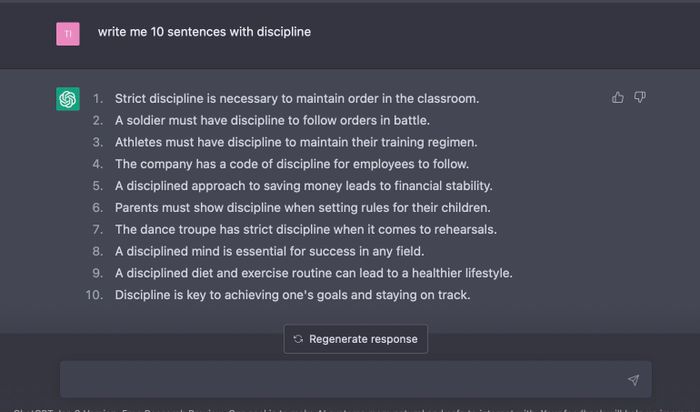Image resolution: width=700 pixels, height=412 pixels.
Task: Click sentence 6 about parents setting rules
Action: tap(303, 208)
